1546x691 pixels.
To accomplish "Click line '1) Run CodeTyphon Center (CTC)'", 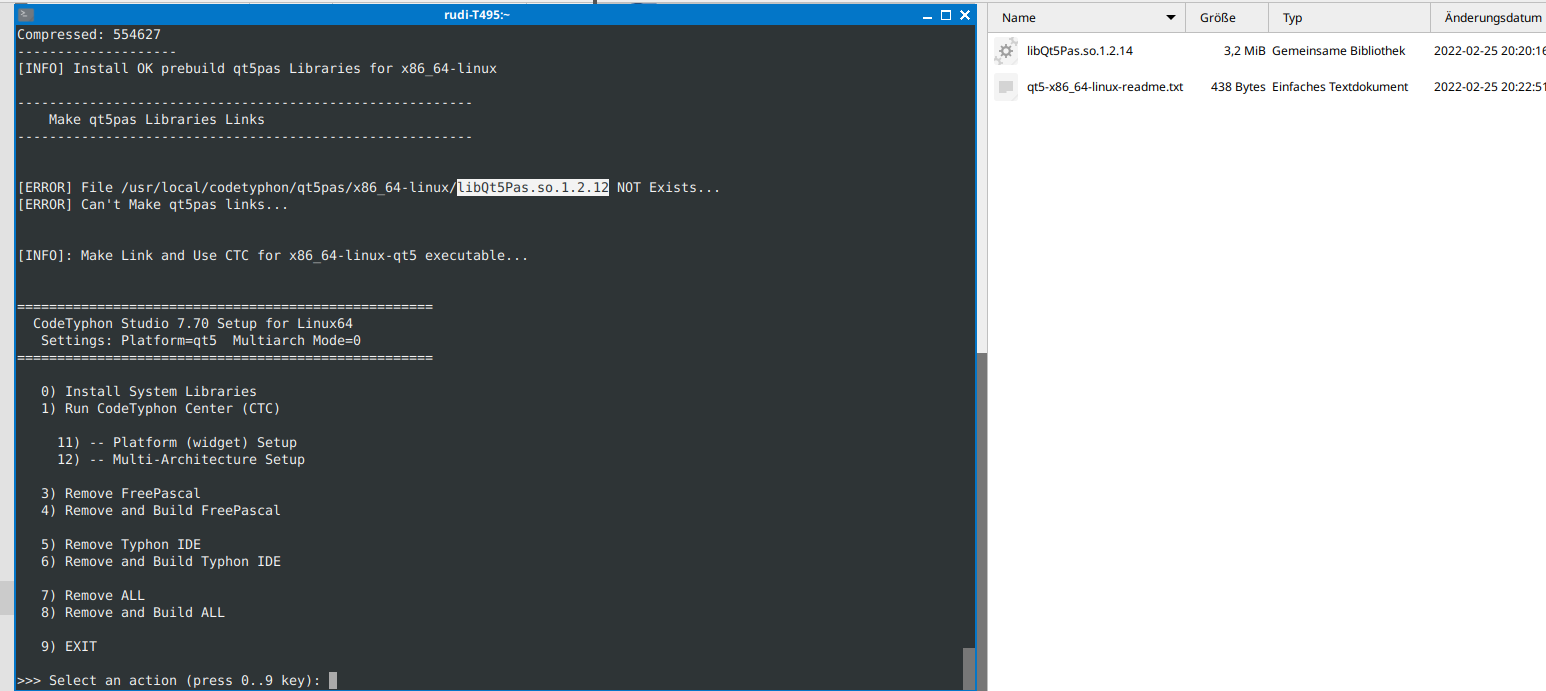I will (x=161, y=408).
